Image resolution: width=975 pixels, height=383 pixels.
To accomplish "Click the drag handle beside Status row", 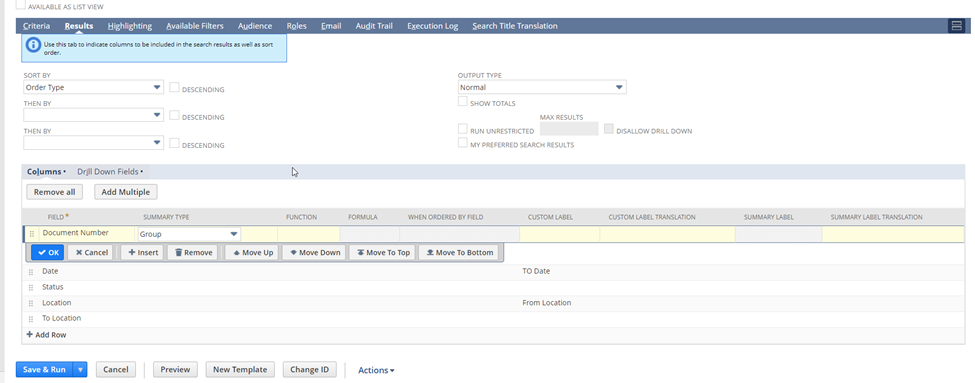I will 29,287.
